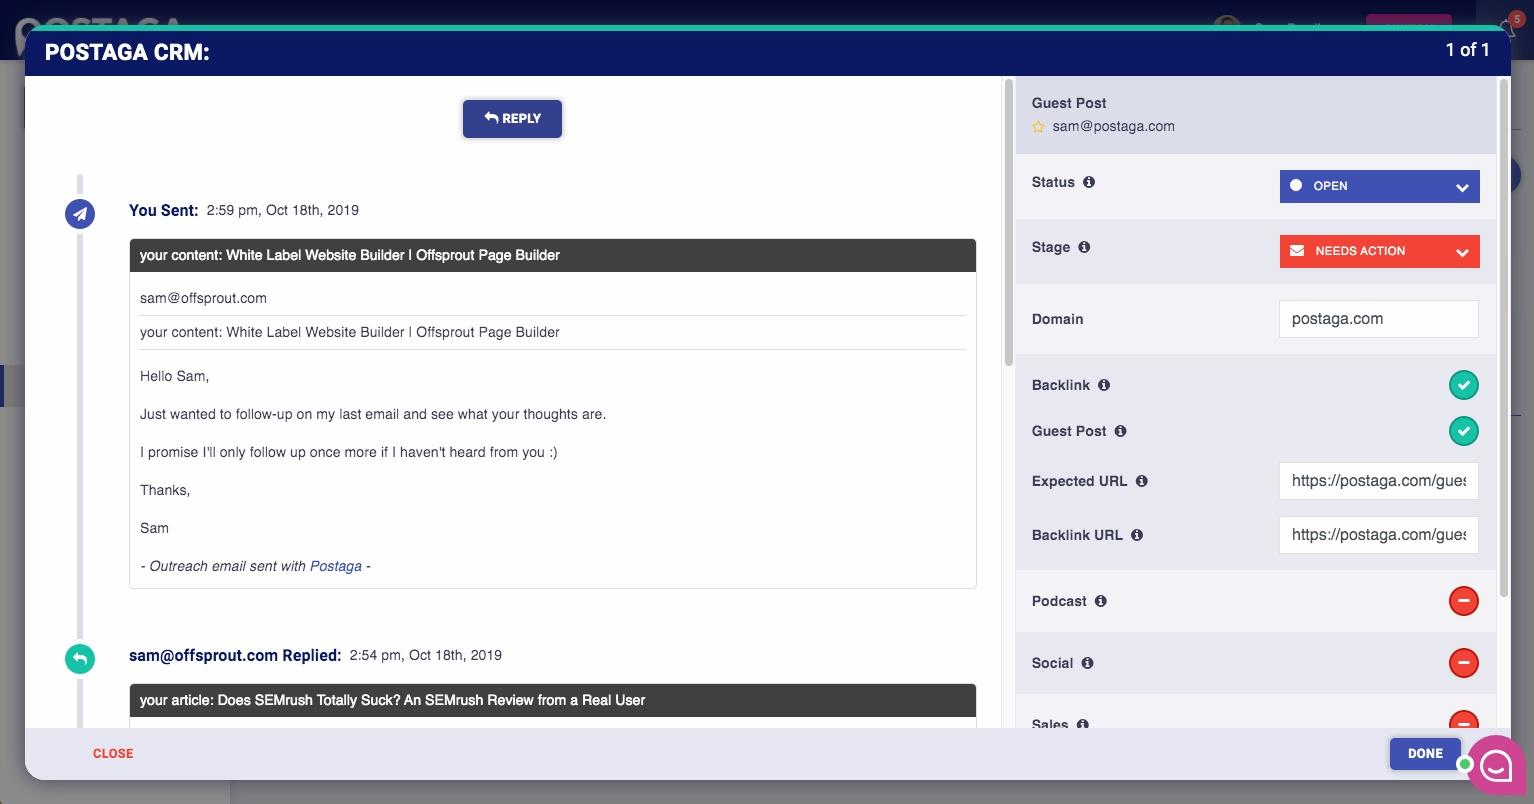The height and width of the screenshot is (804, 1534).
Task: Click the sam@offsprout.com recipient line
Action: click(203, 298)
